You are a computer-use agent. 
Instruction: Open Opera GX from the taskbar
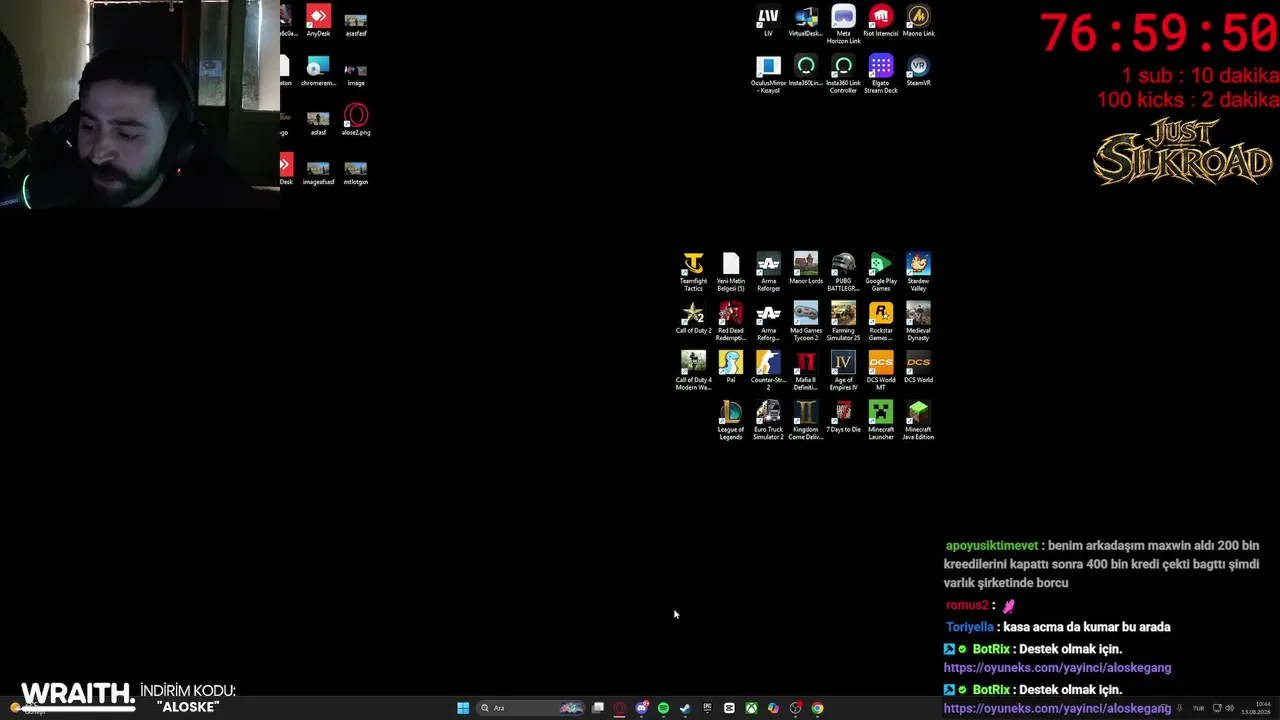pos(620,708)
